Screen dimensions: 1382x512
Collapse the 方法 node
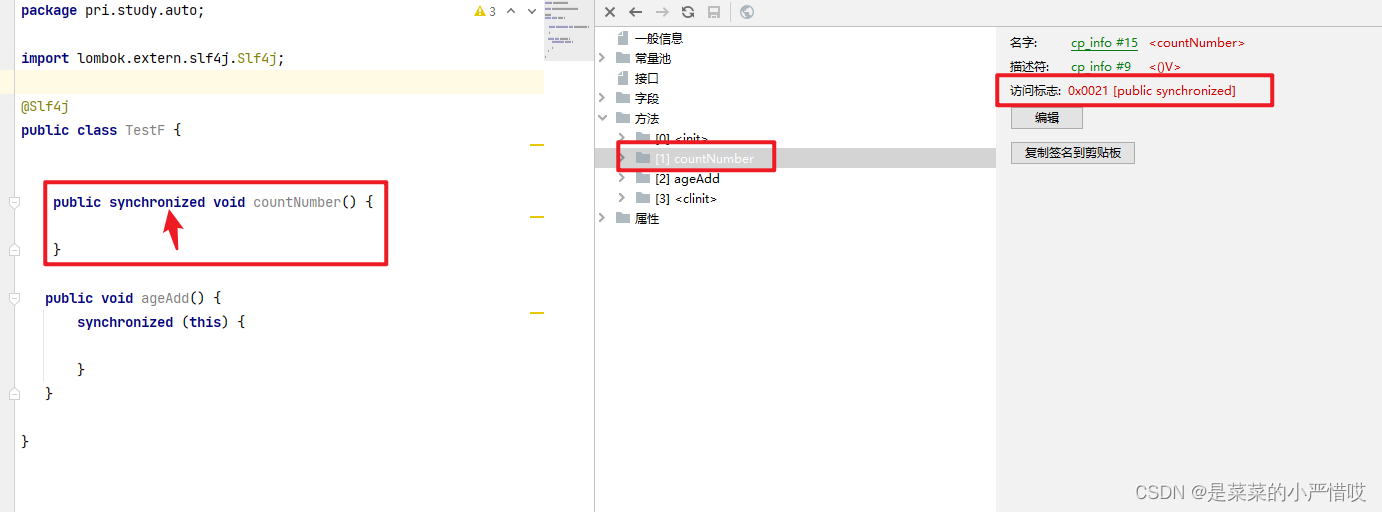click(x=602, y=118)
